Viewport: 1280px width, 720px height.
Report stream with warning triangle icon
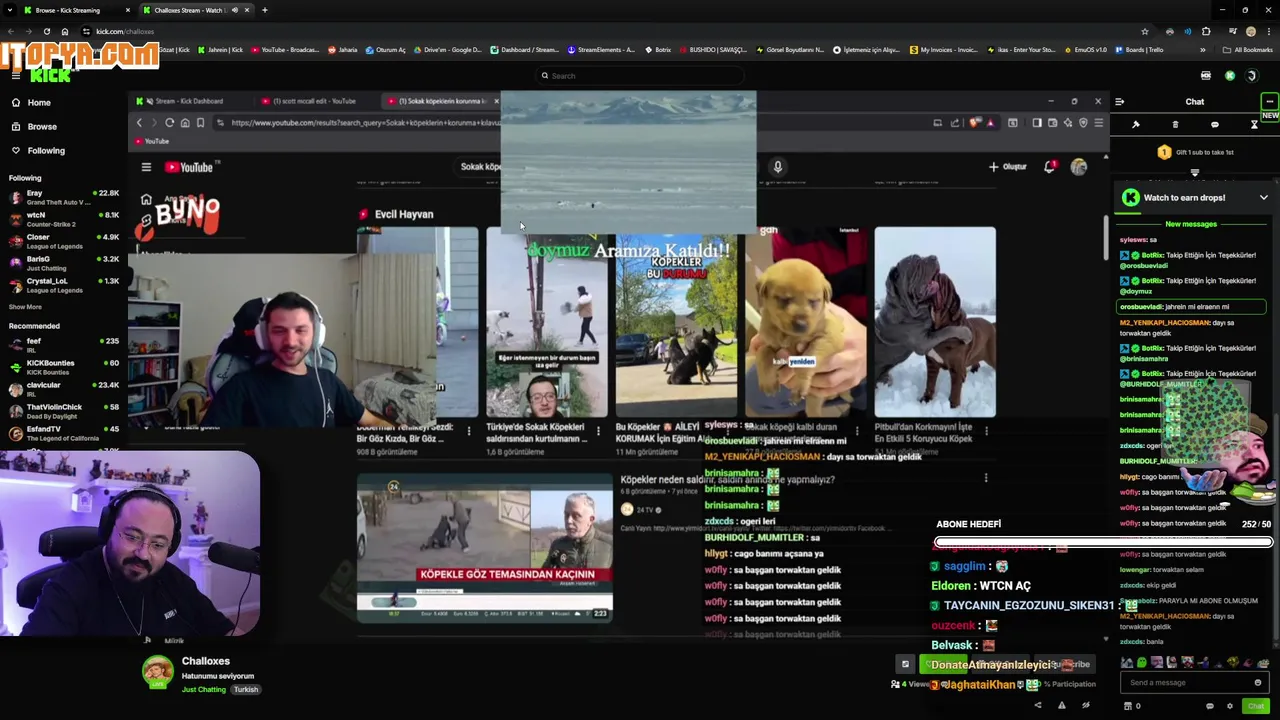click(1061, 705)
